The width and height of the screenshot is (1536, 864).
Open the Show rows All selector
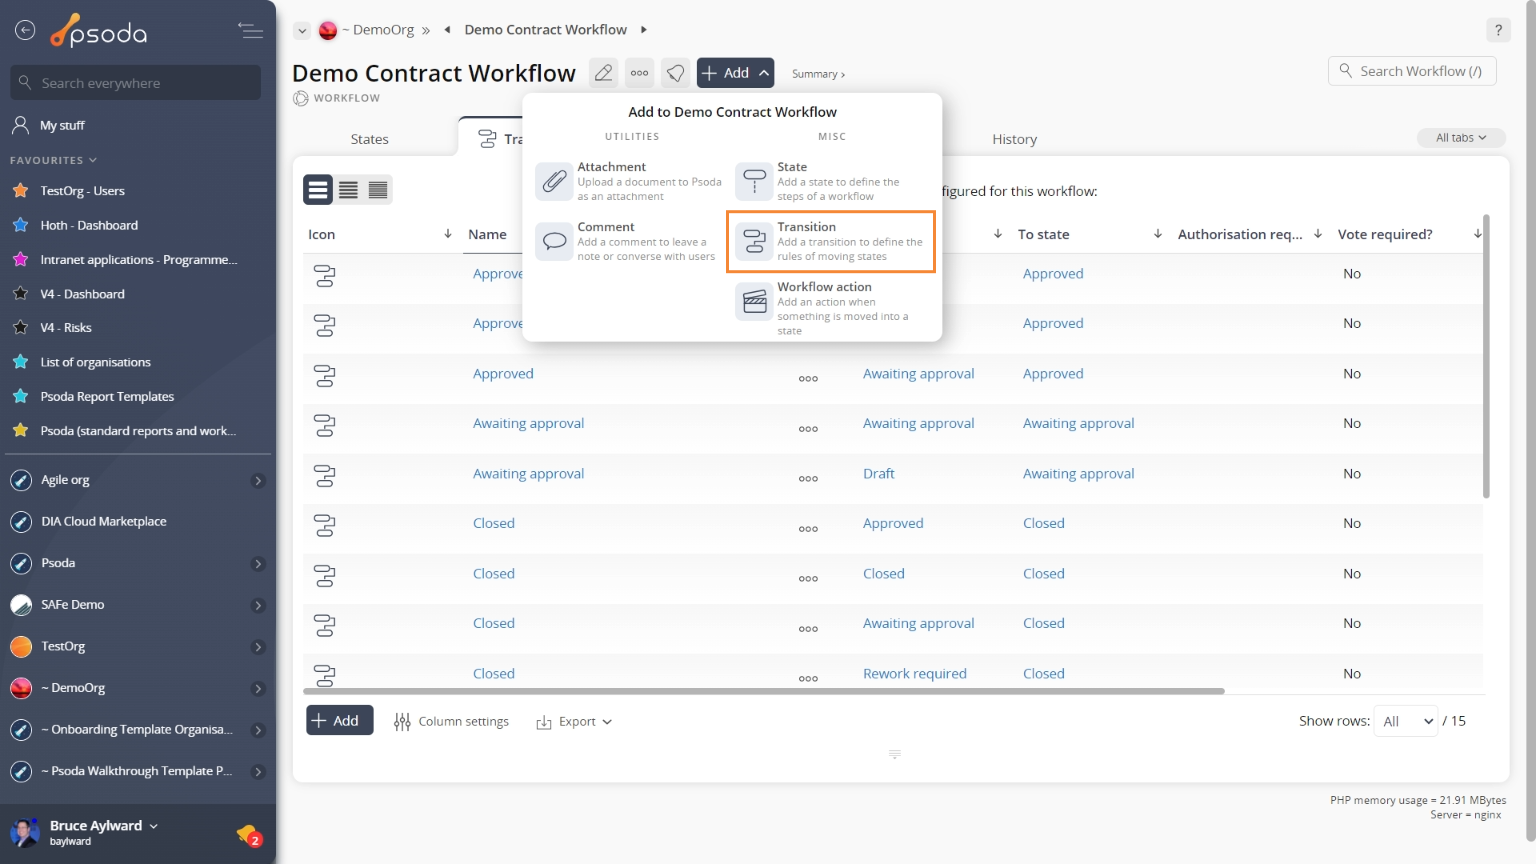point(1406,721)
